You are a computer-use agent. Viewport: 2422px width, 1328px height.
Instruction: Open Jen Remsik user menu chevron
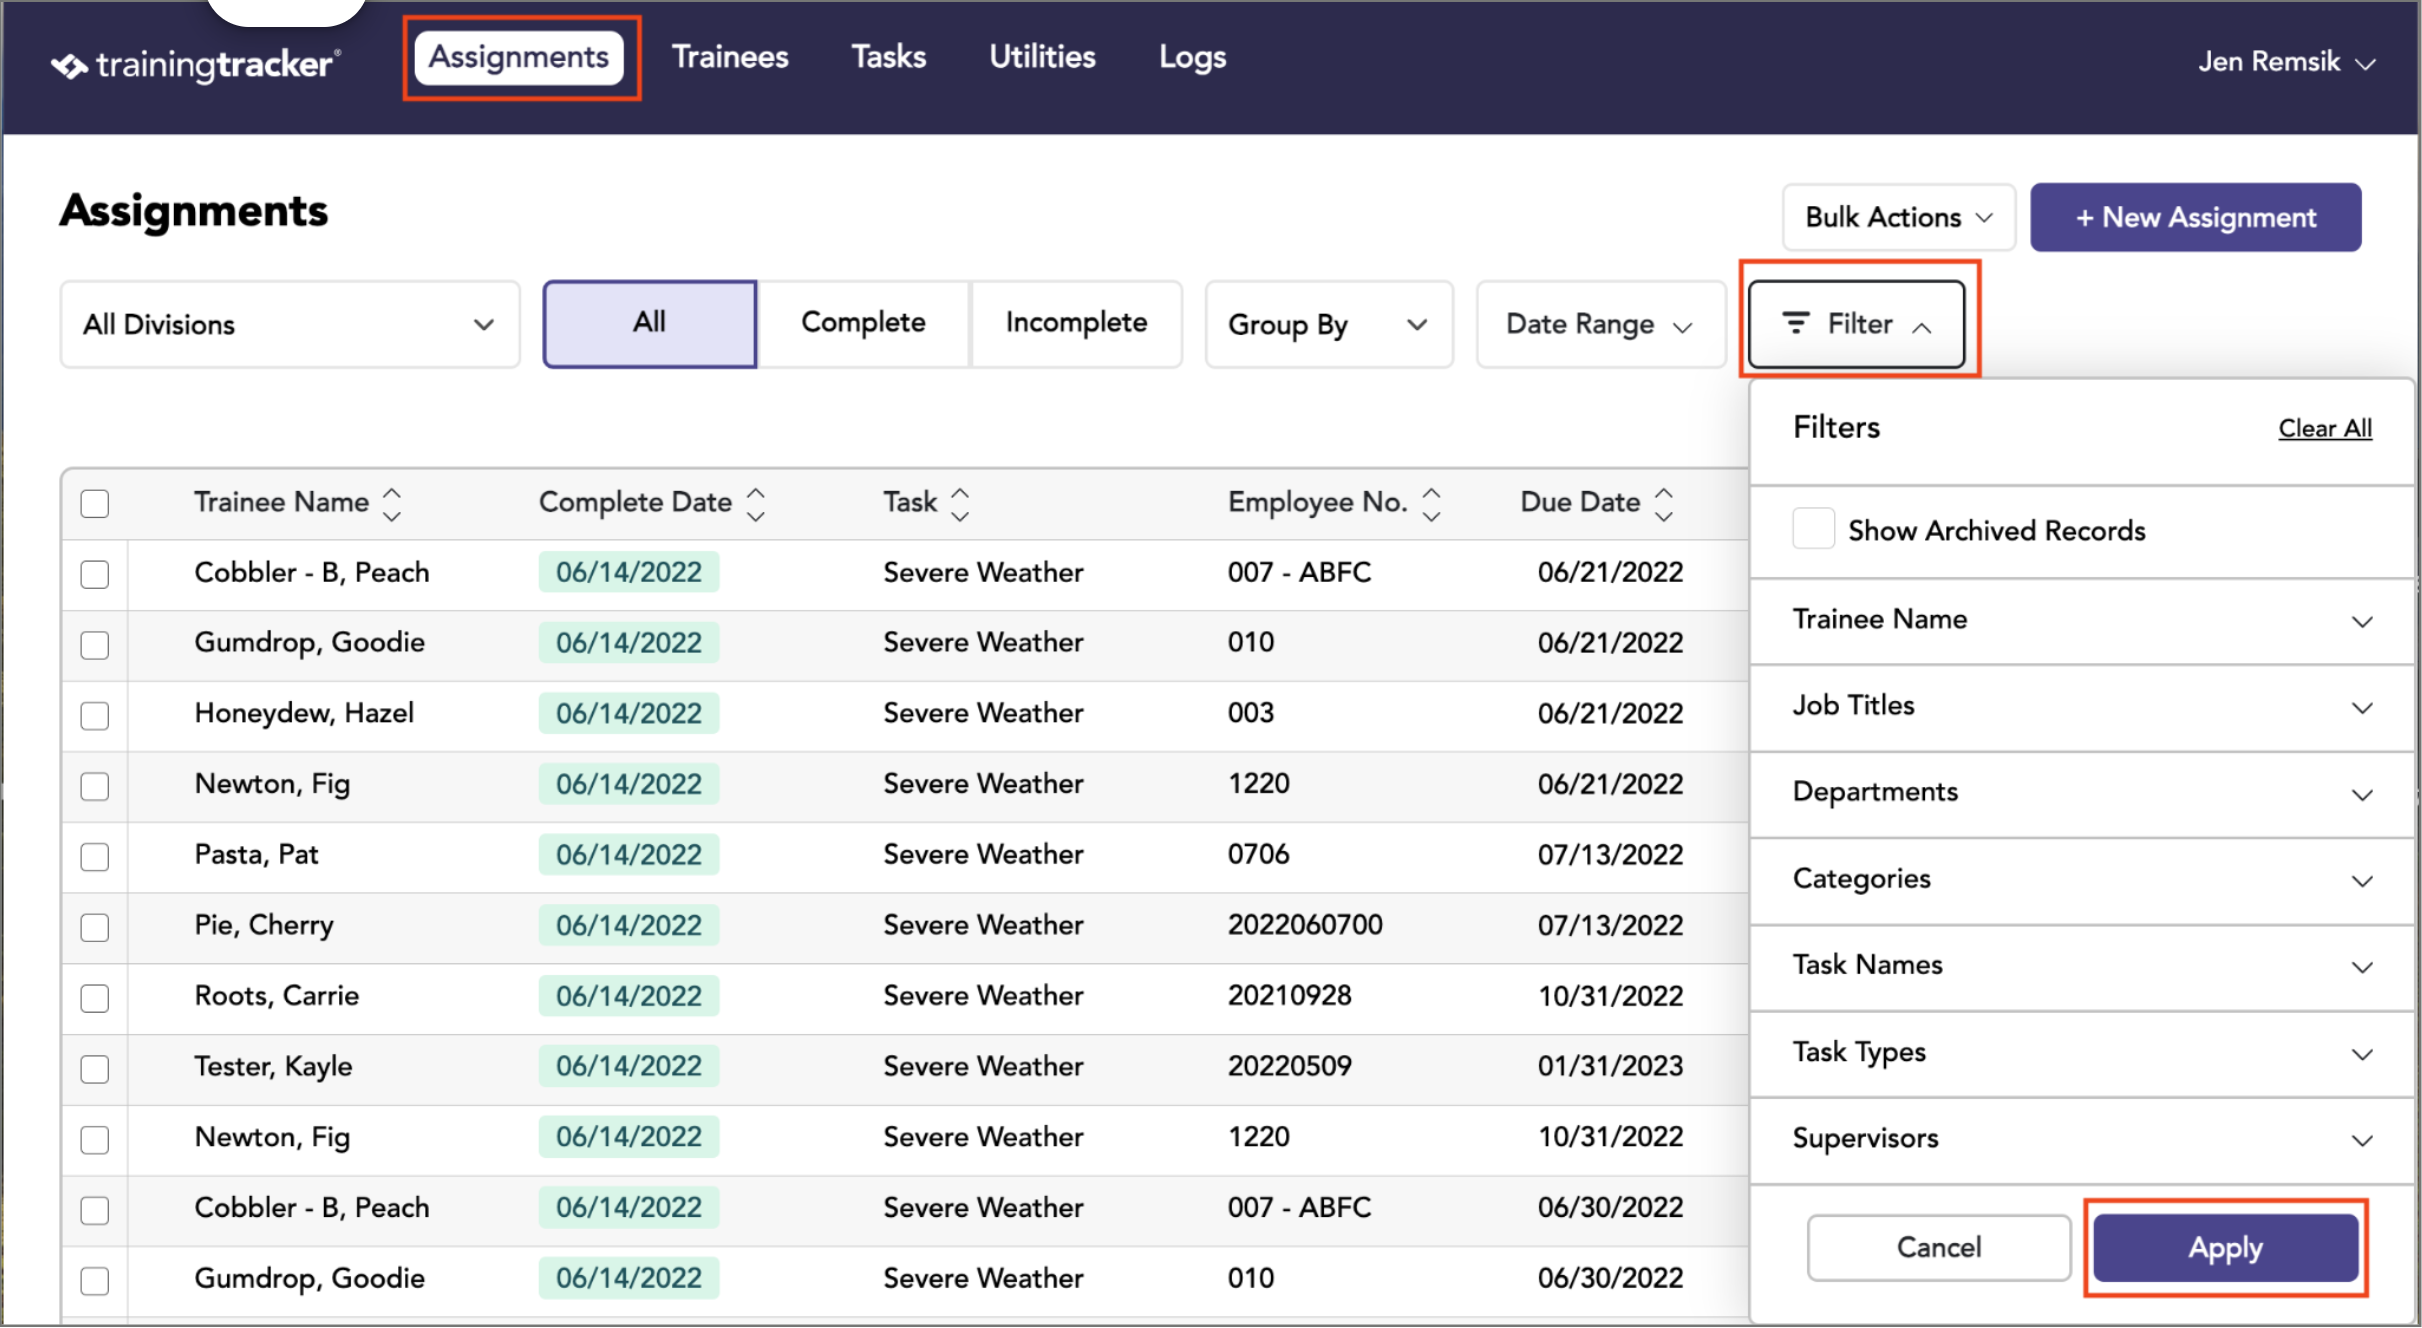(2366, 64)
